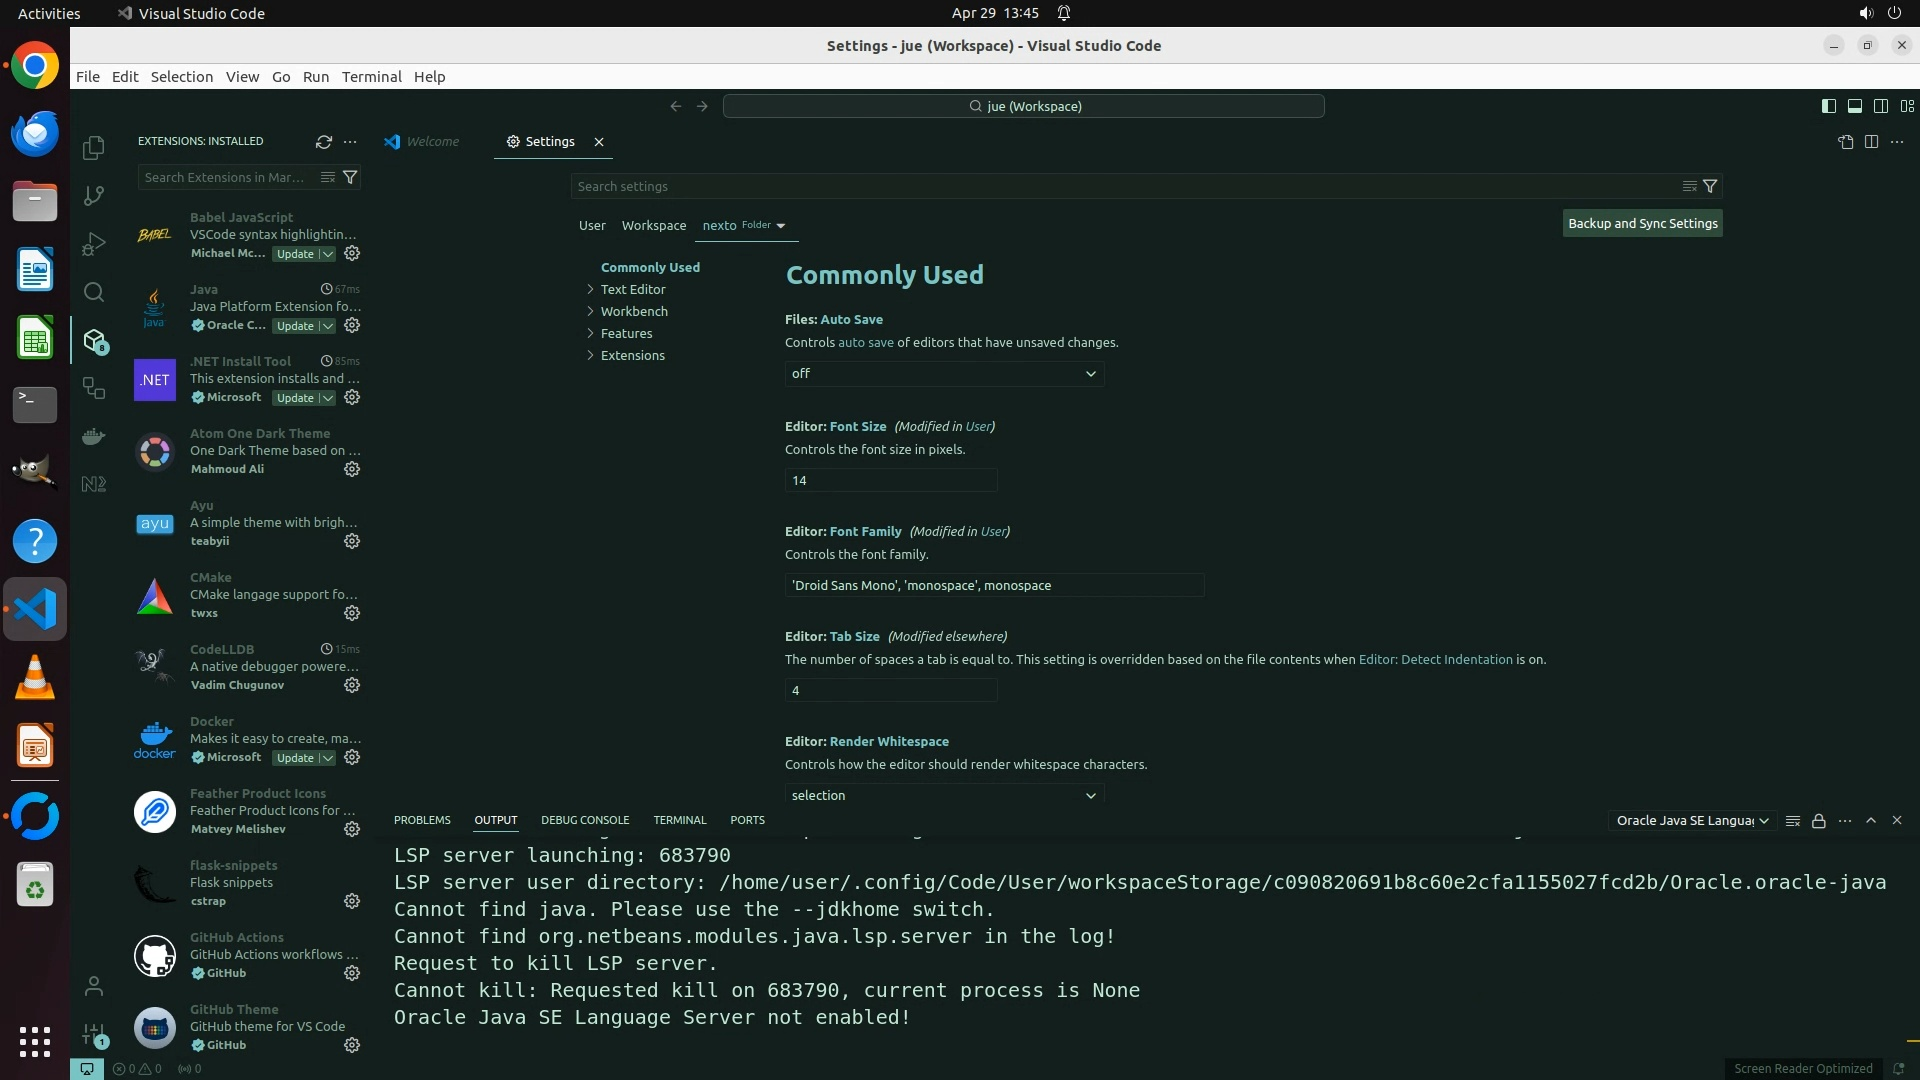Screen dimensions: 1920x1080
Task: Open the Explorer view in activity bar
Action: (94, 148)
